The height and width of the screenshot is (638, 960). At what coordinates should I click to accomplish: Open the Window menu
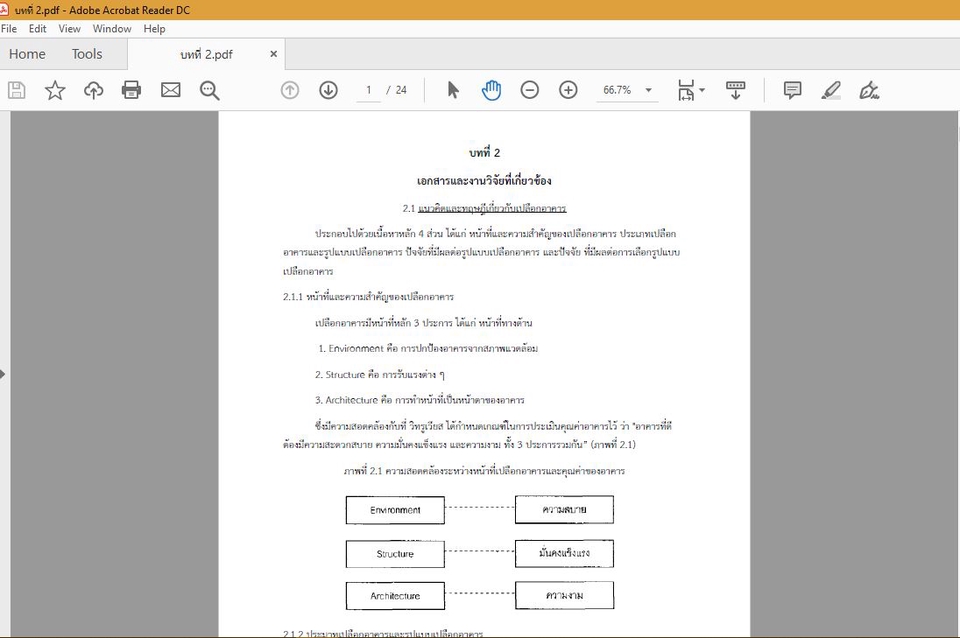112,29
